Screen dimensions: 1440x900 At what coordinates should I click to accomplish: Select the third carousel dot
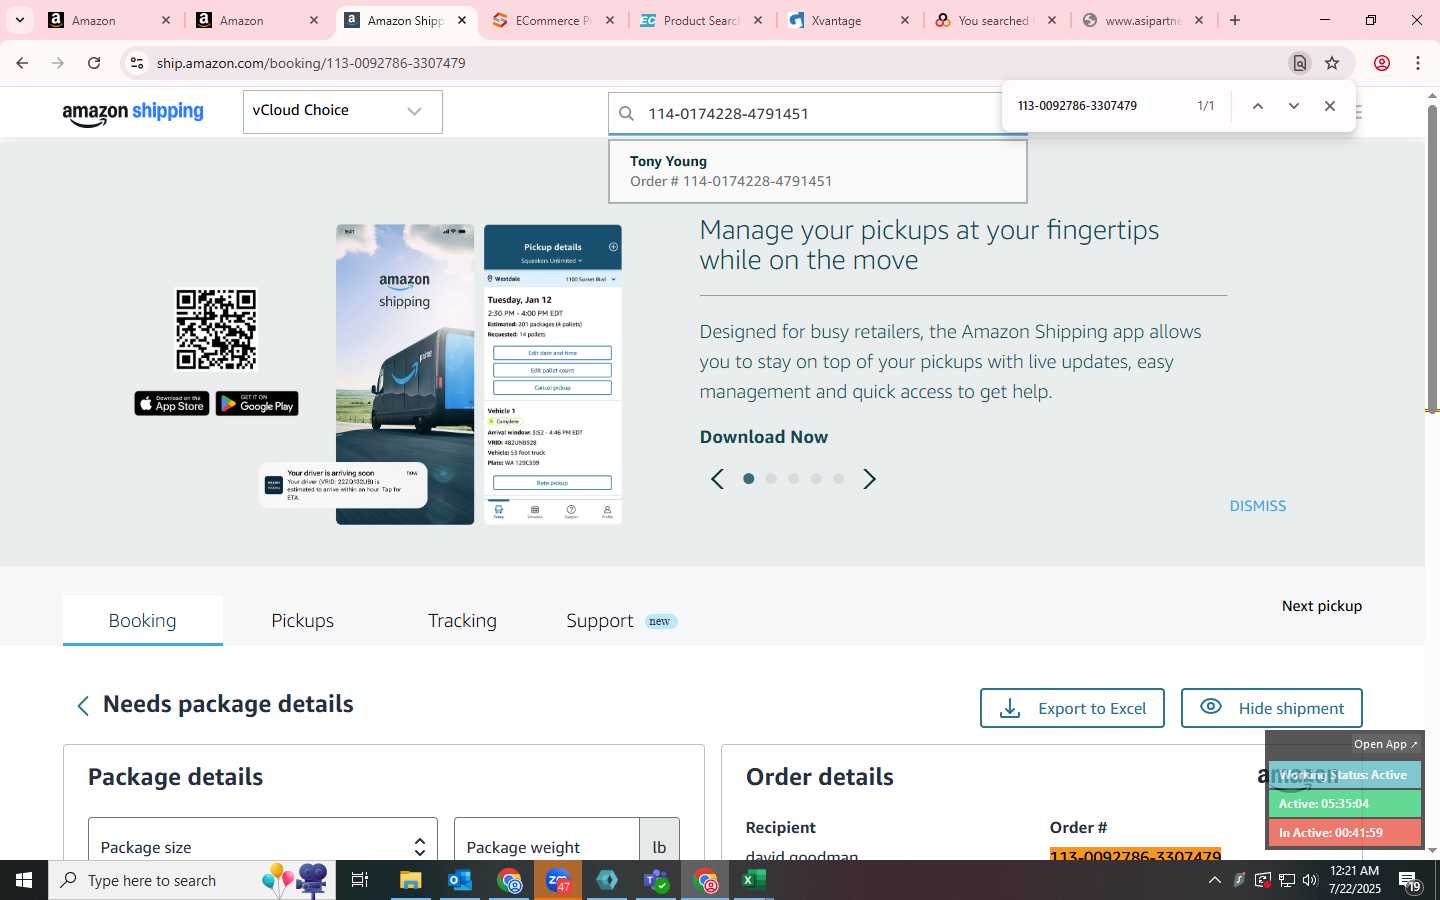coord(794,479)
